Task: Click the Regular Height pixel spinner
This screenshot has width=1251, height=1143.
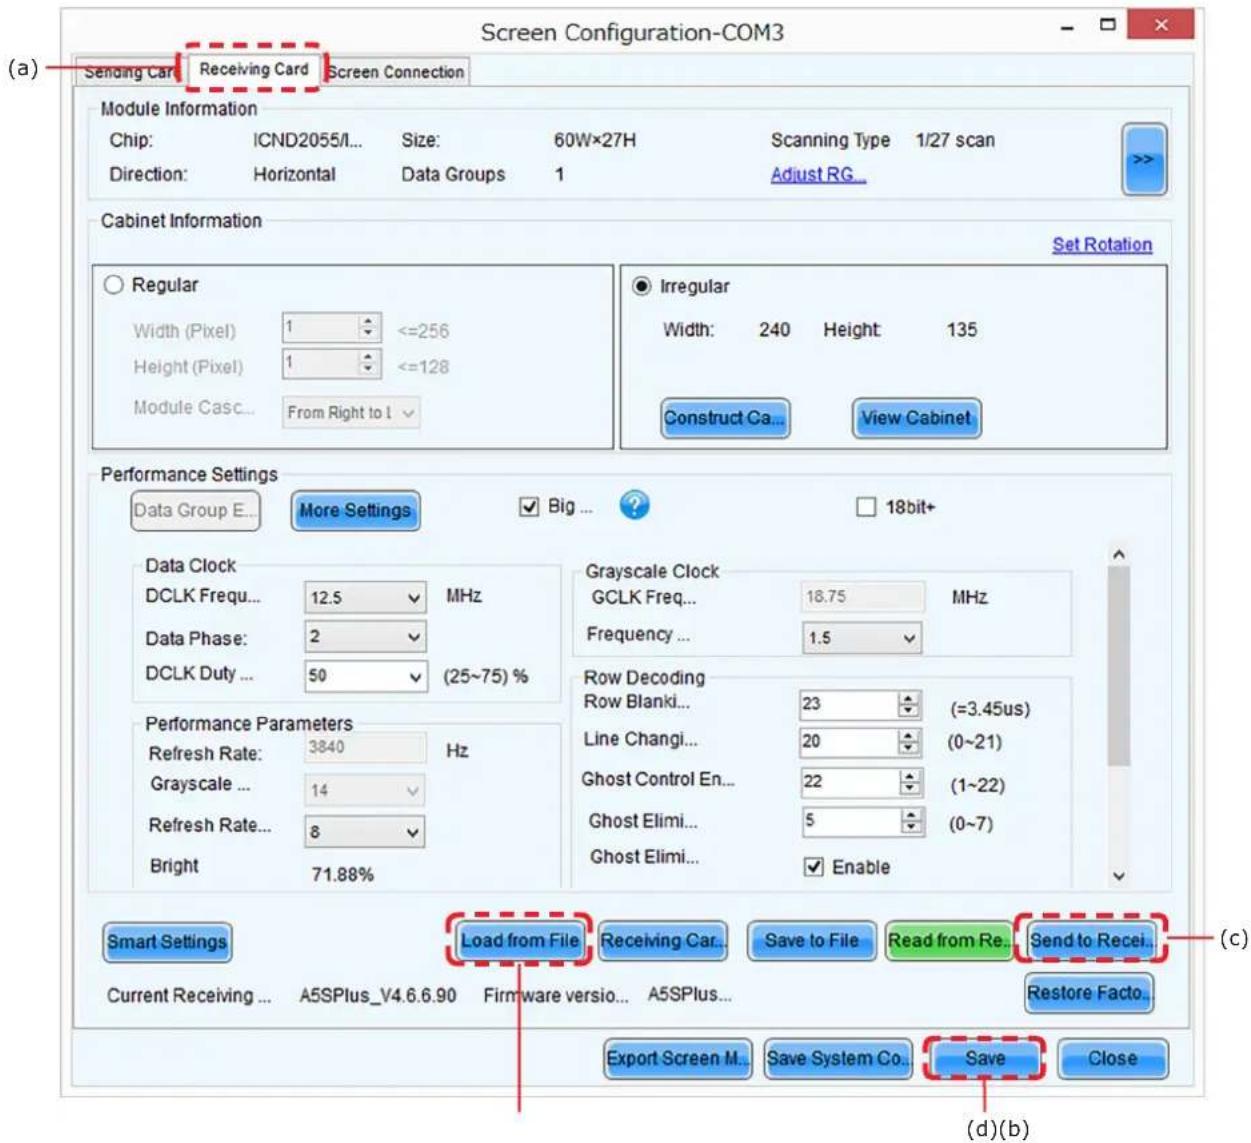Action: point(368,364)
